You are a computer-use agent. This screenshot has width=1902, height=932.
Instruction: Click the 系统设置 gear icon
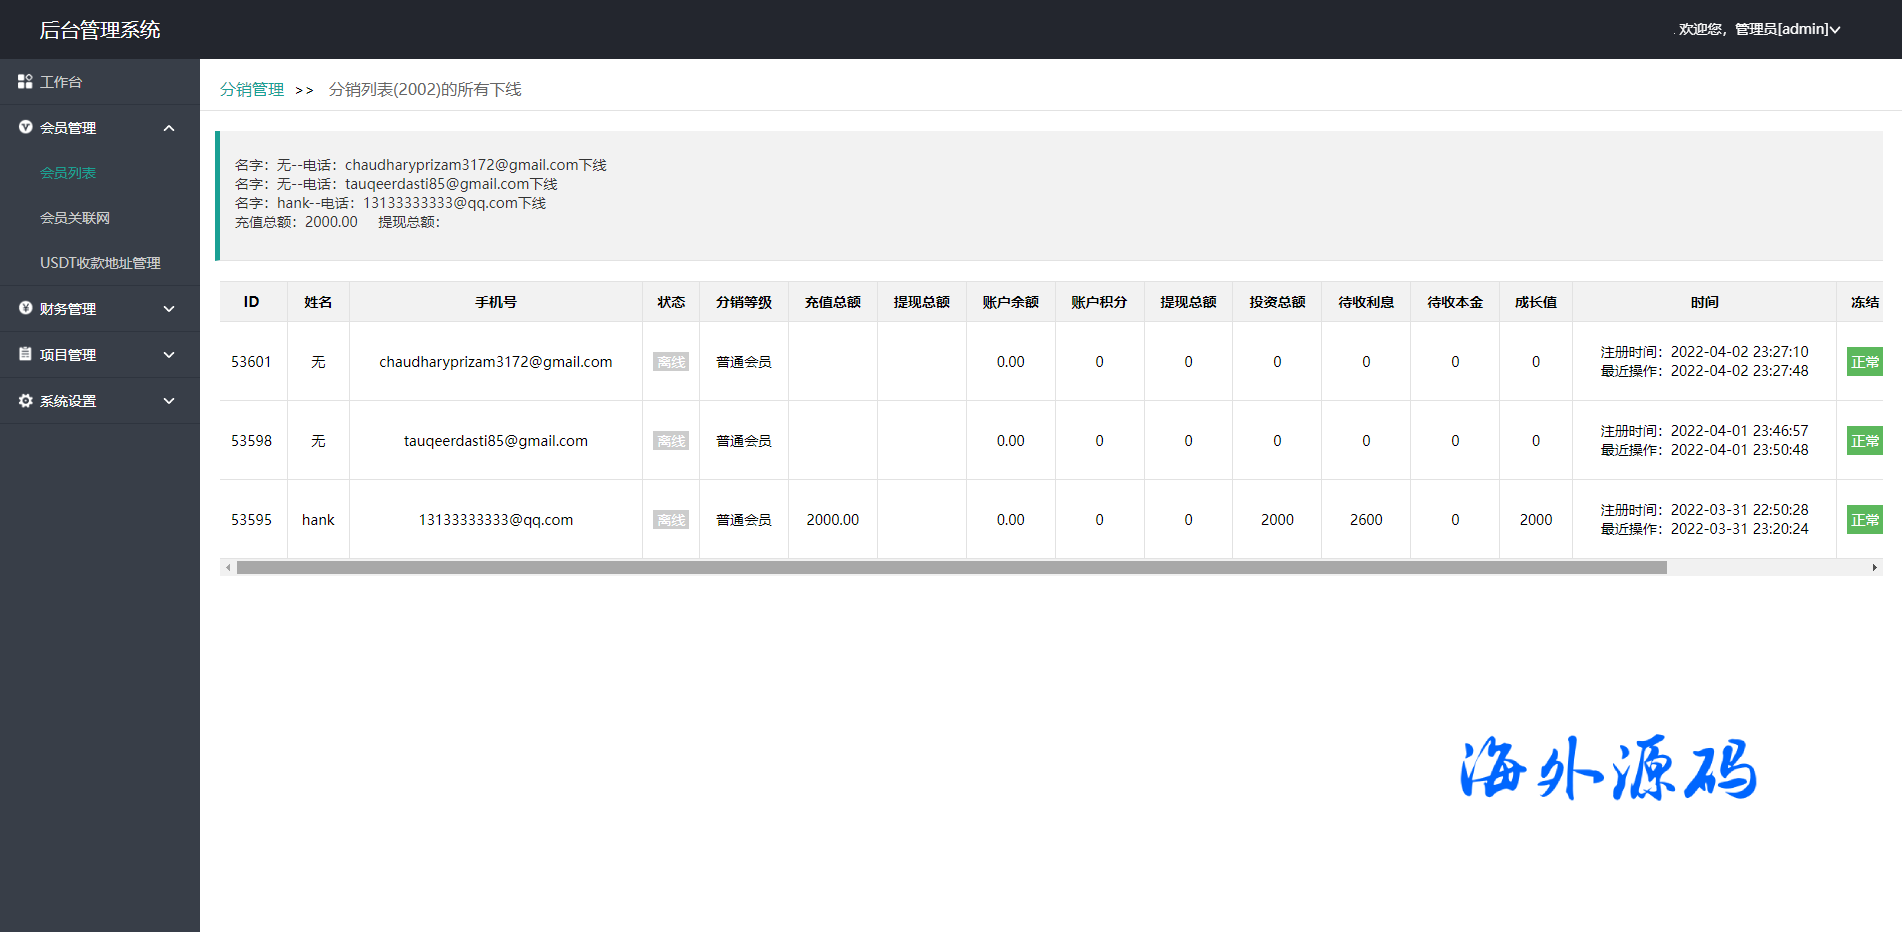point(25,400)
